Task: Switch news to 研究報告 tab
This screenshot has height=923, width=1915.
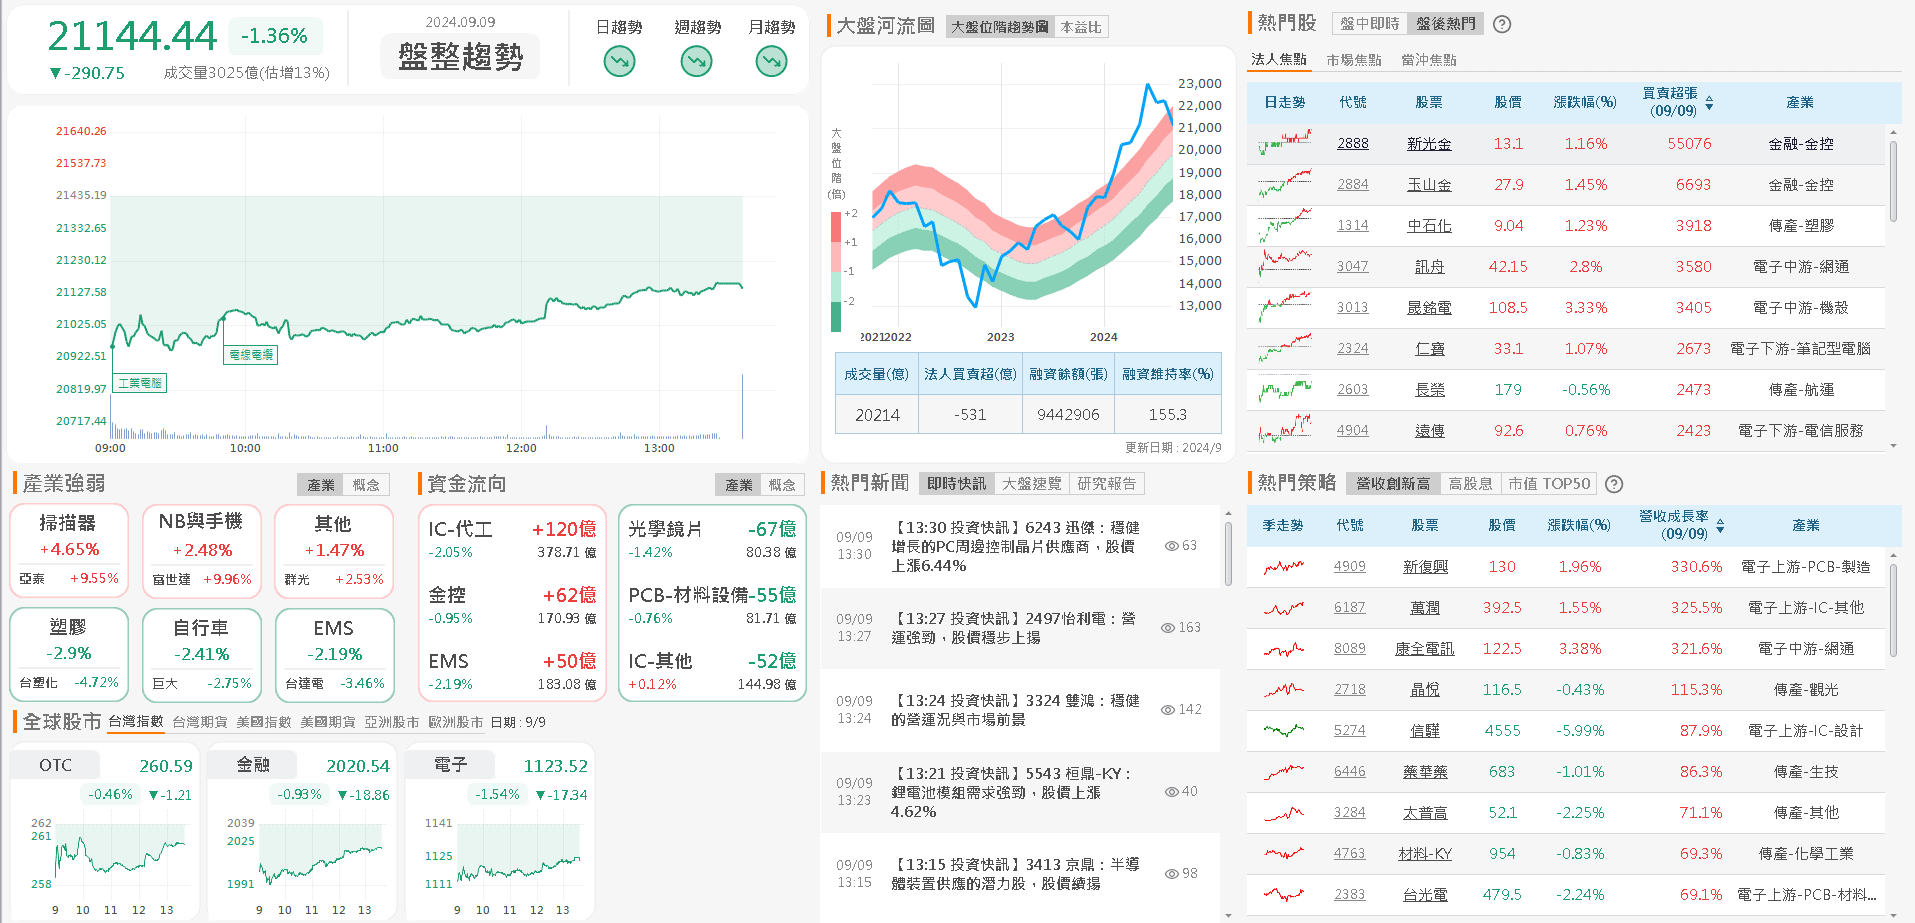Action: click(1107, 484)
